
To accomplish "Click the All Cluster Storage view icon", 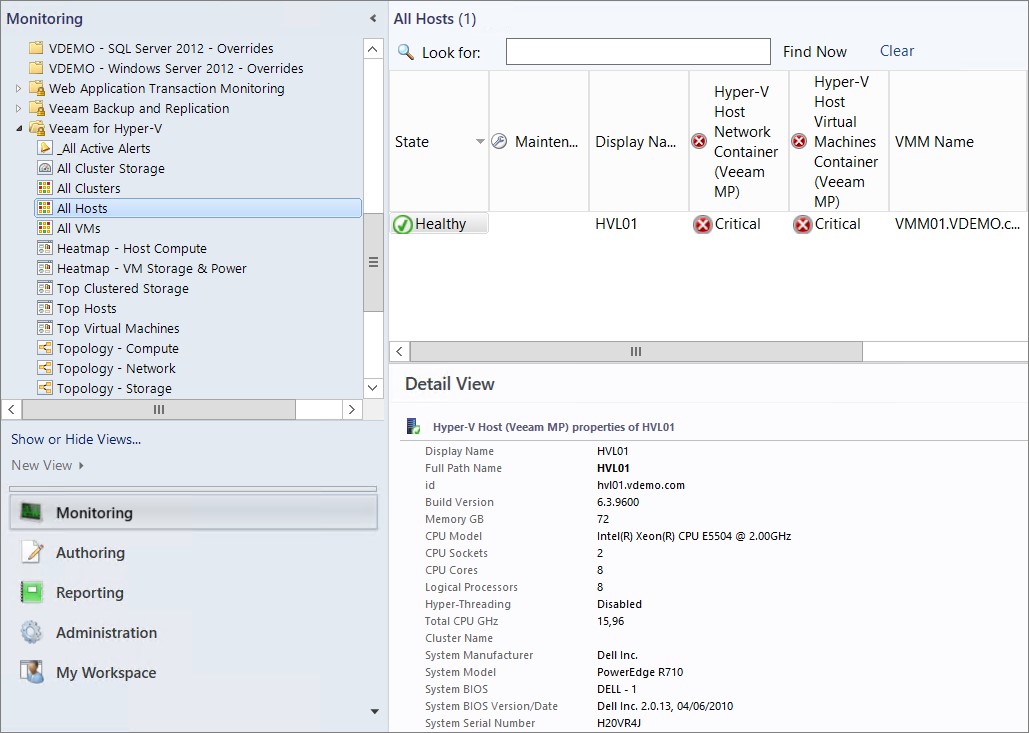I will point(45,168).
